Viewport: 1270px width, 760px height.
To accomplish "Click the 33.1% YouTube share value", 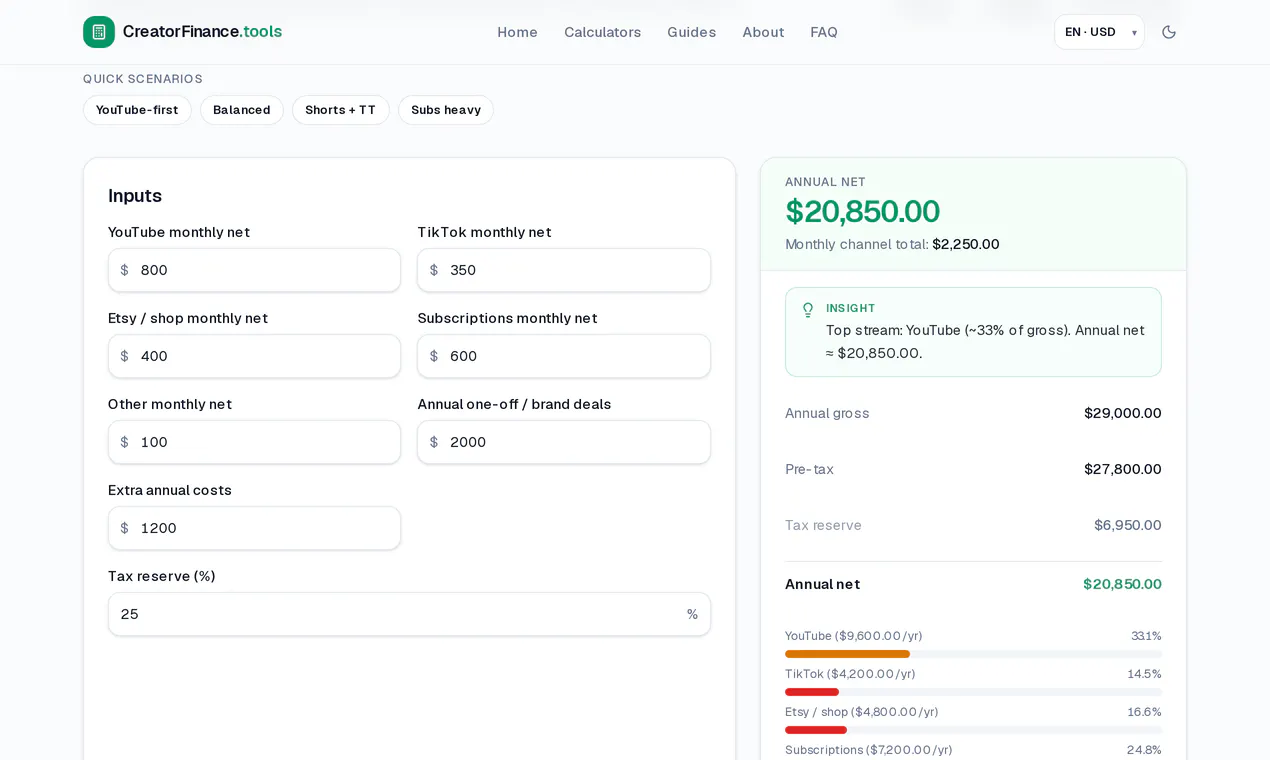I will point(1146,636).
